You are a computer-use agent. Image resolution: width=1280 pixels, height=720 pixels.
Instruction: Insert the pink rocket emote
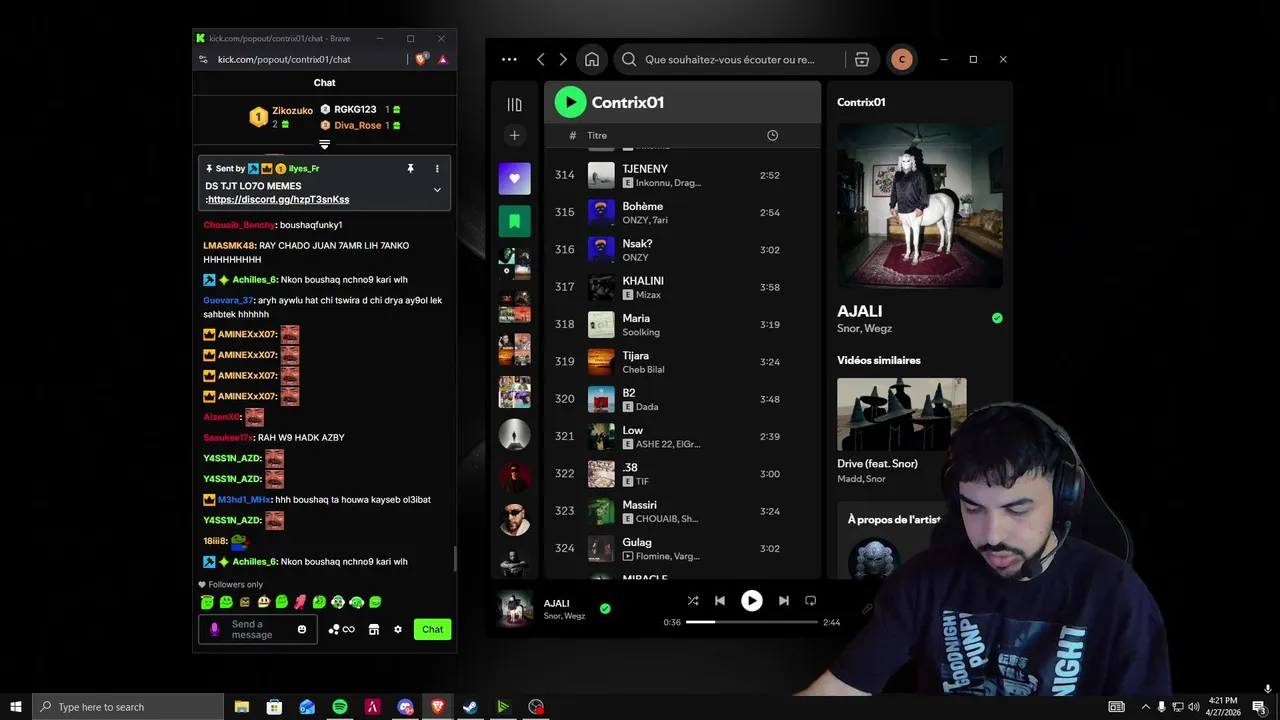coord(300,602)
